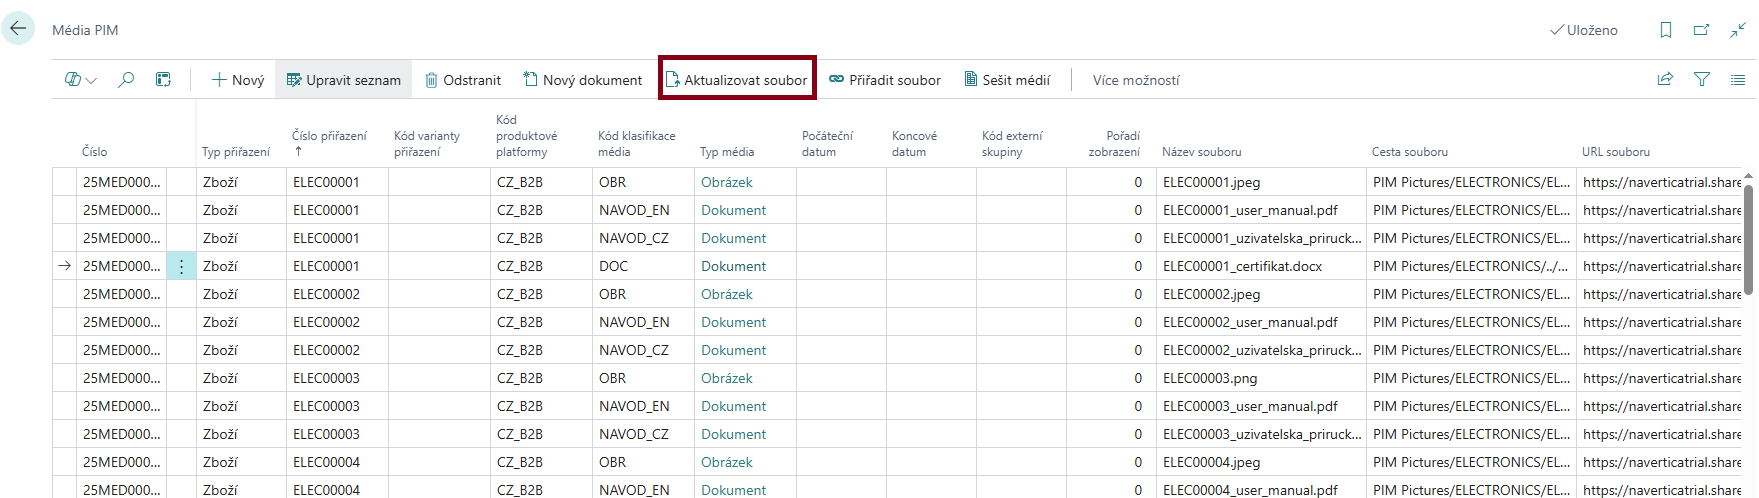Click the share icon
Image resolution: width=1759 pixels, height=498 pixels.
point(1665,80)
